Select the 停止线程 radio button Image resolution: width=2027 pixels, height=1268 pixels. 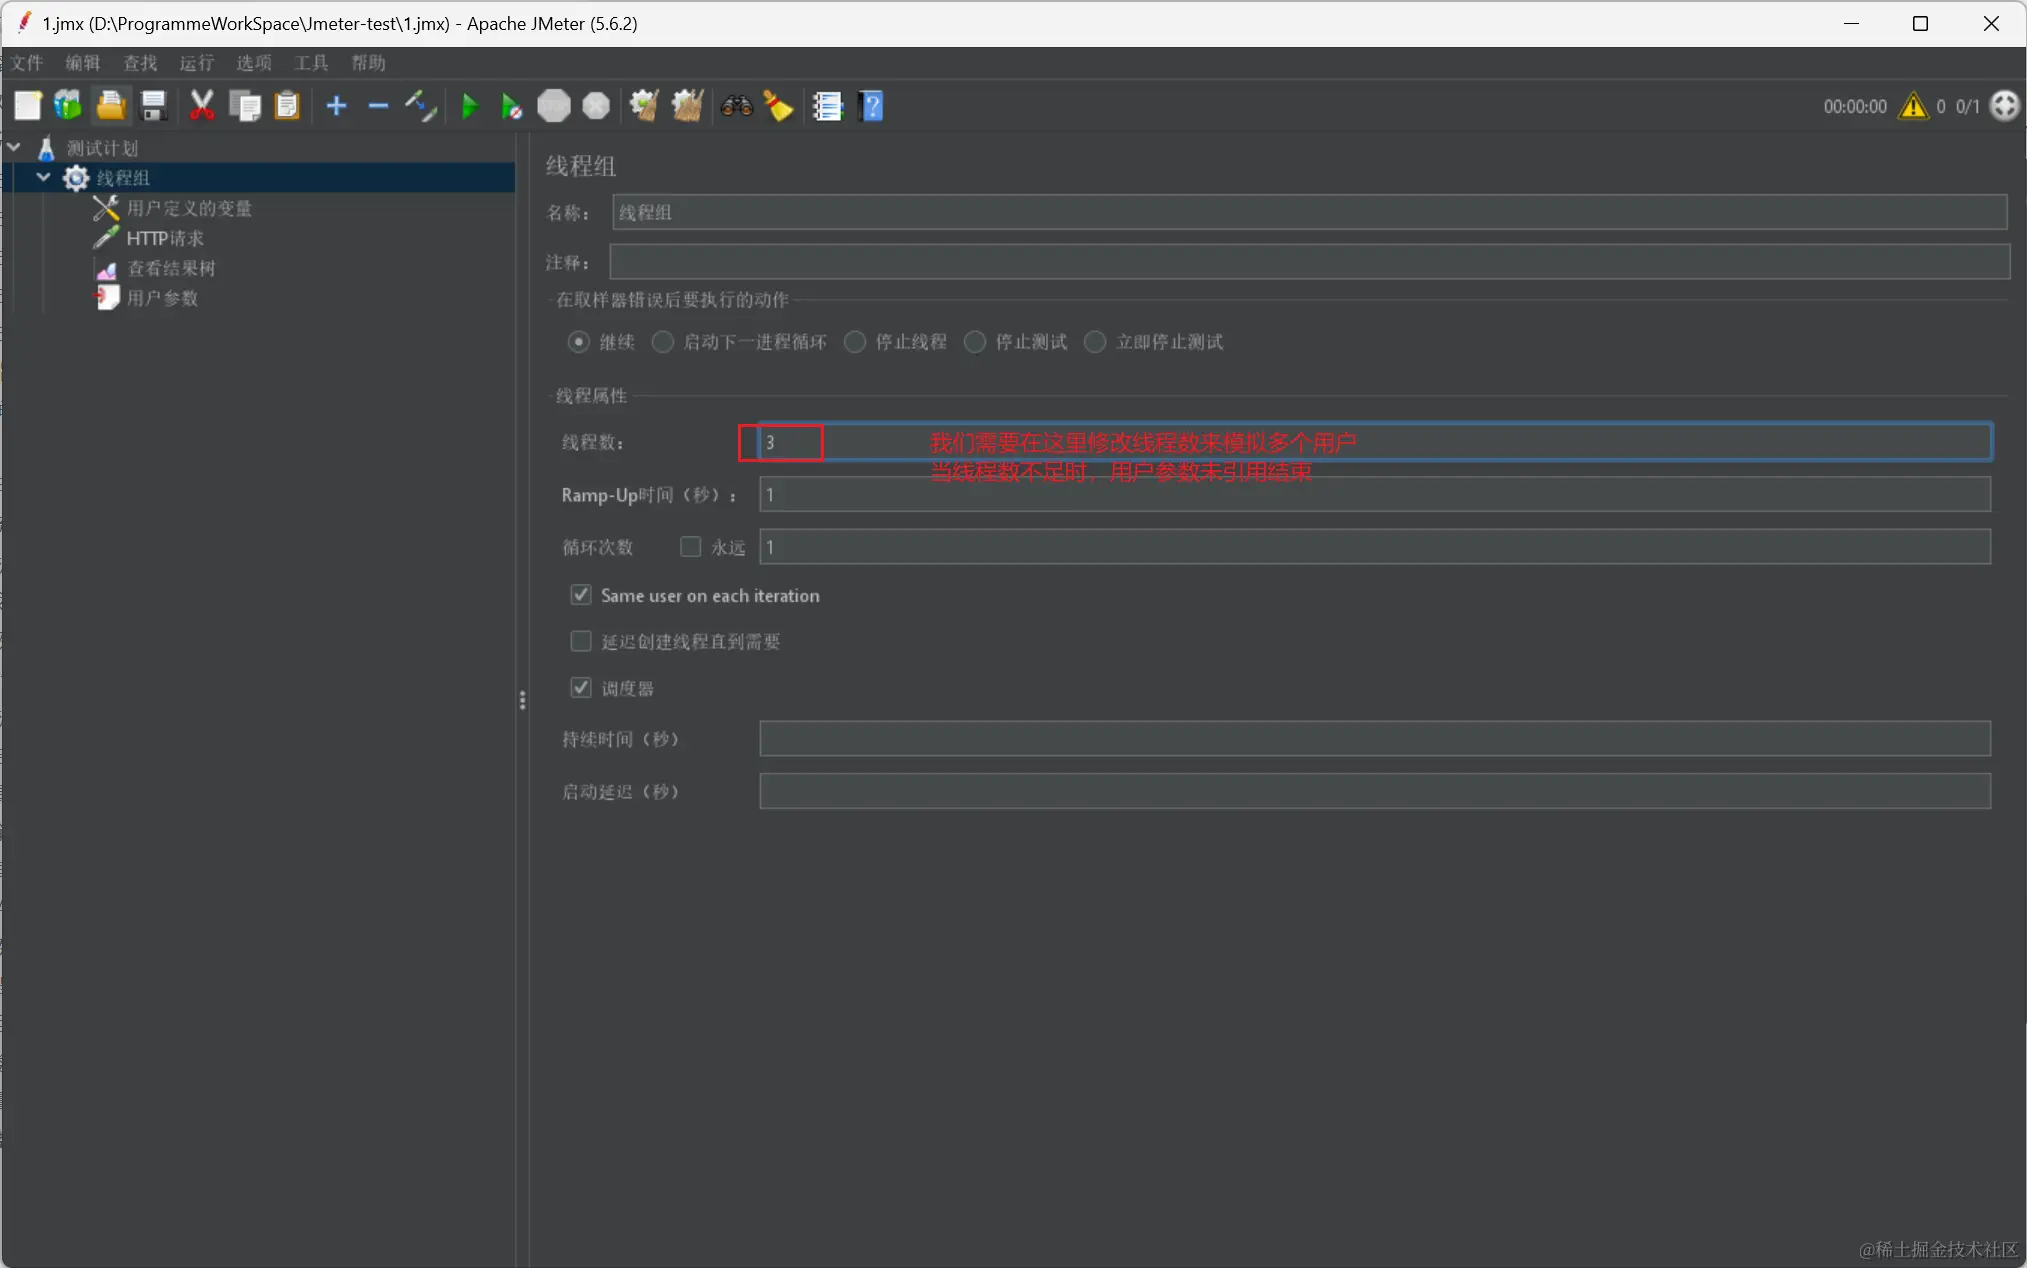[855, 342]
